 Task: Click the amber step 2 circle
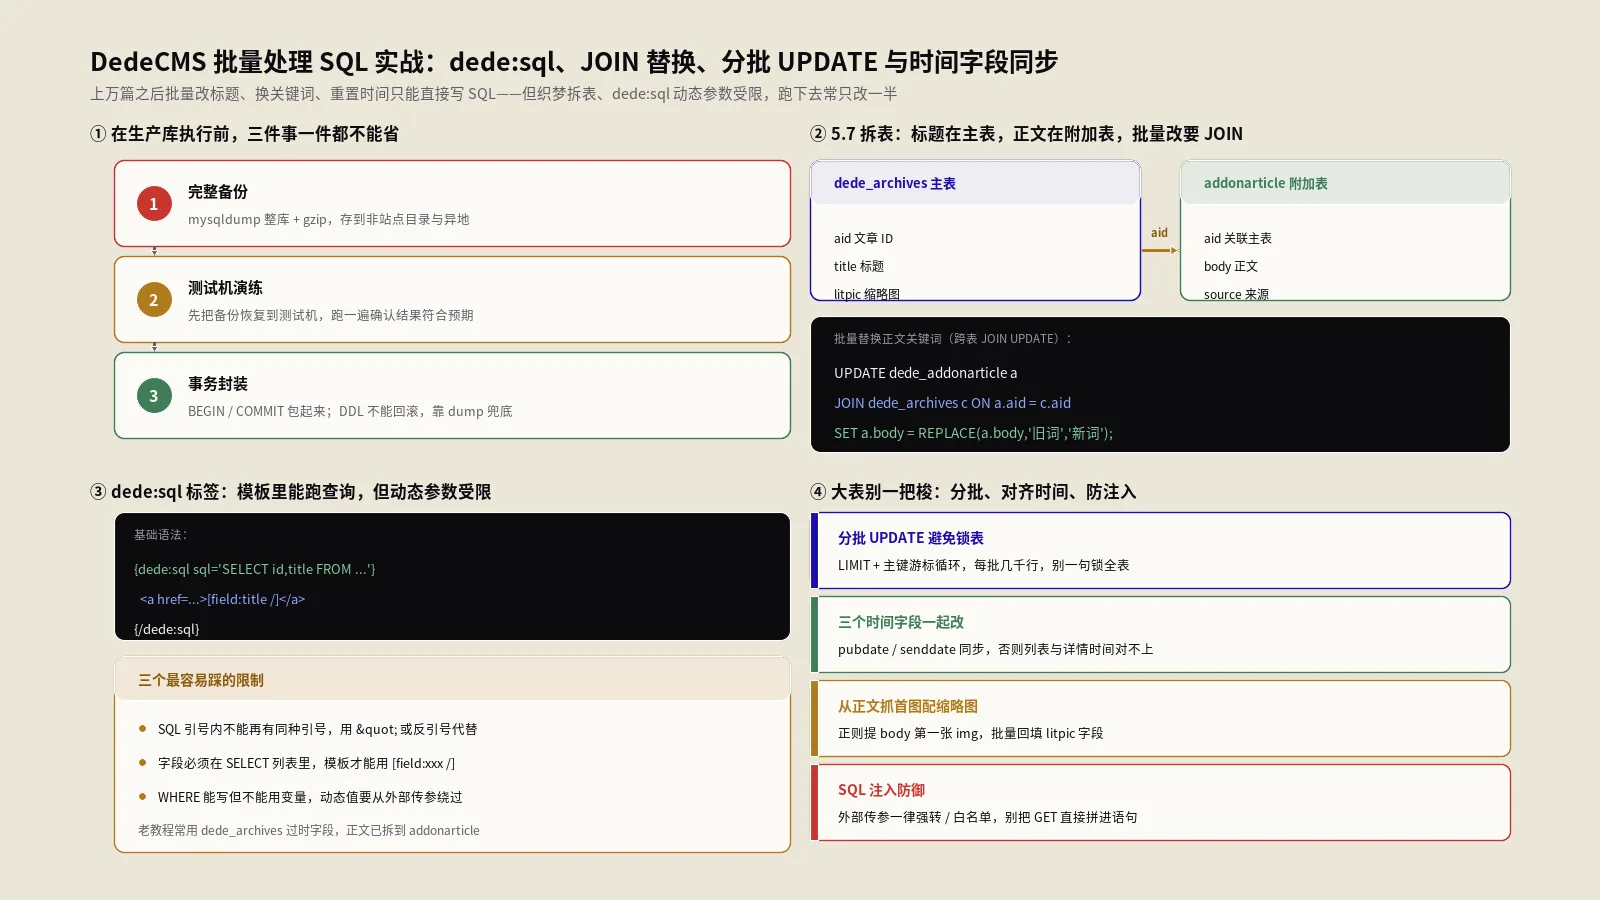154,300
